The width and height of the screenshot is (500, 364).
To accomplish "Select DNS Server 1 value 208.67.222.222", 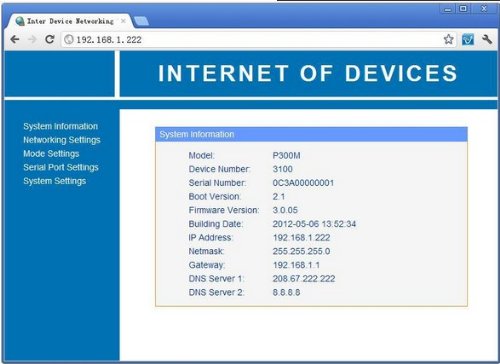I will click(304, 279).
